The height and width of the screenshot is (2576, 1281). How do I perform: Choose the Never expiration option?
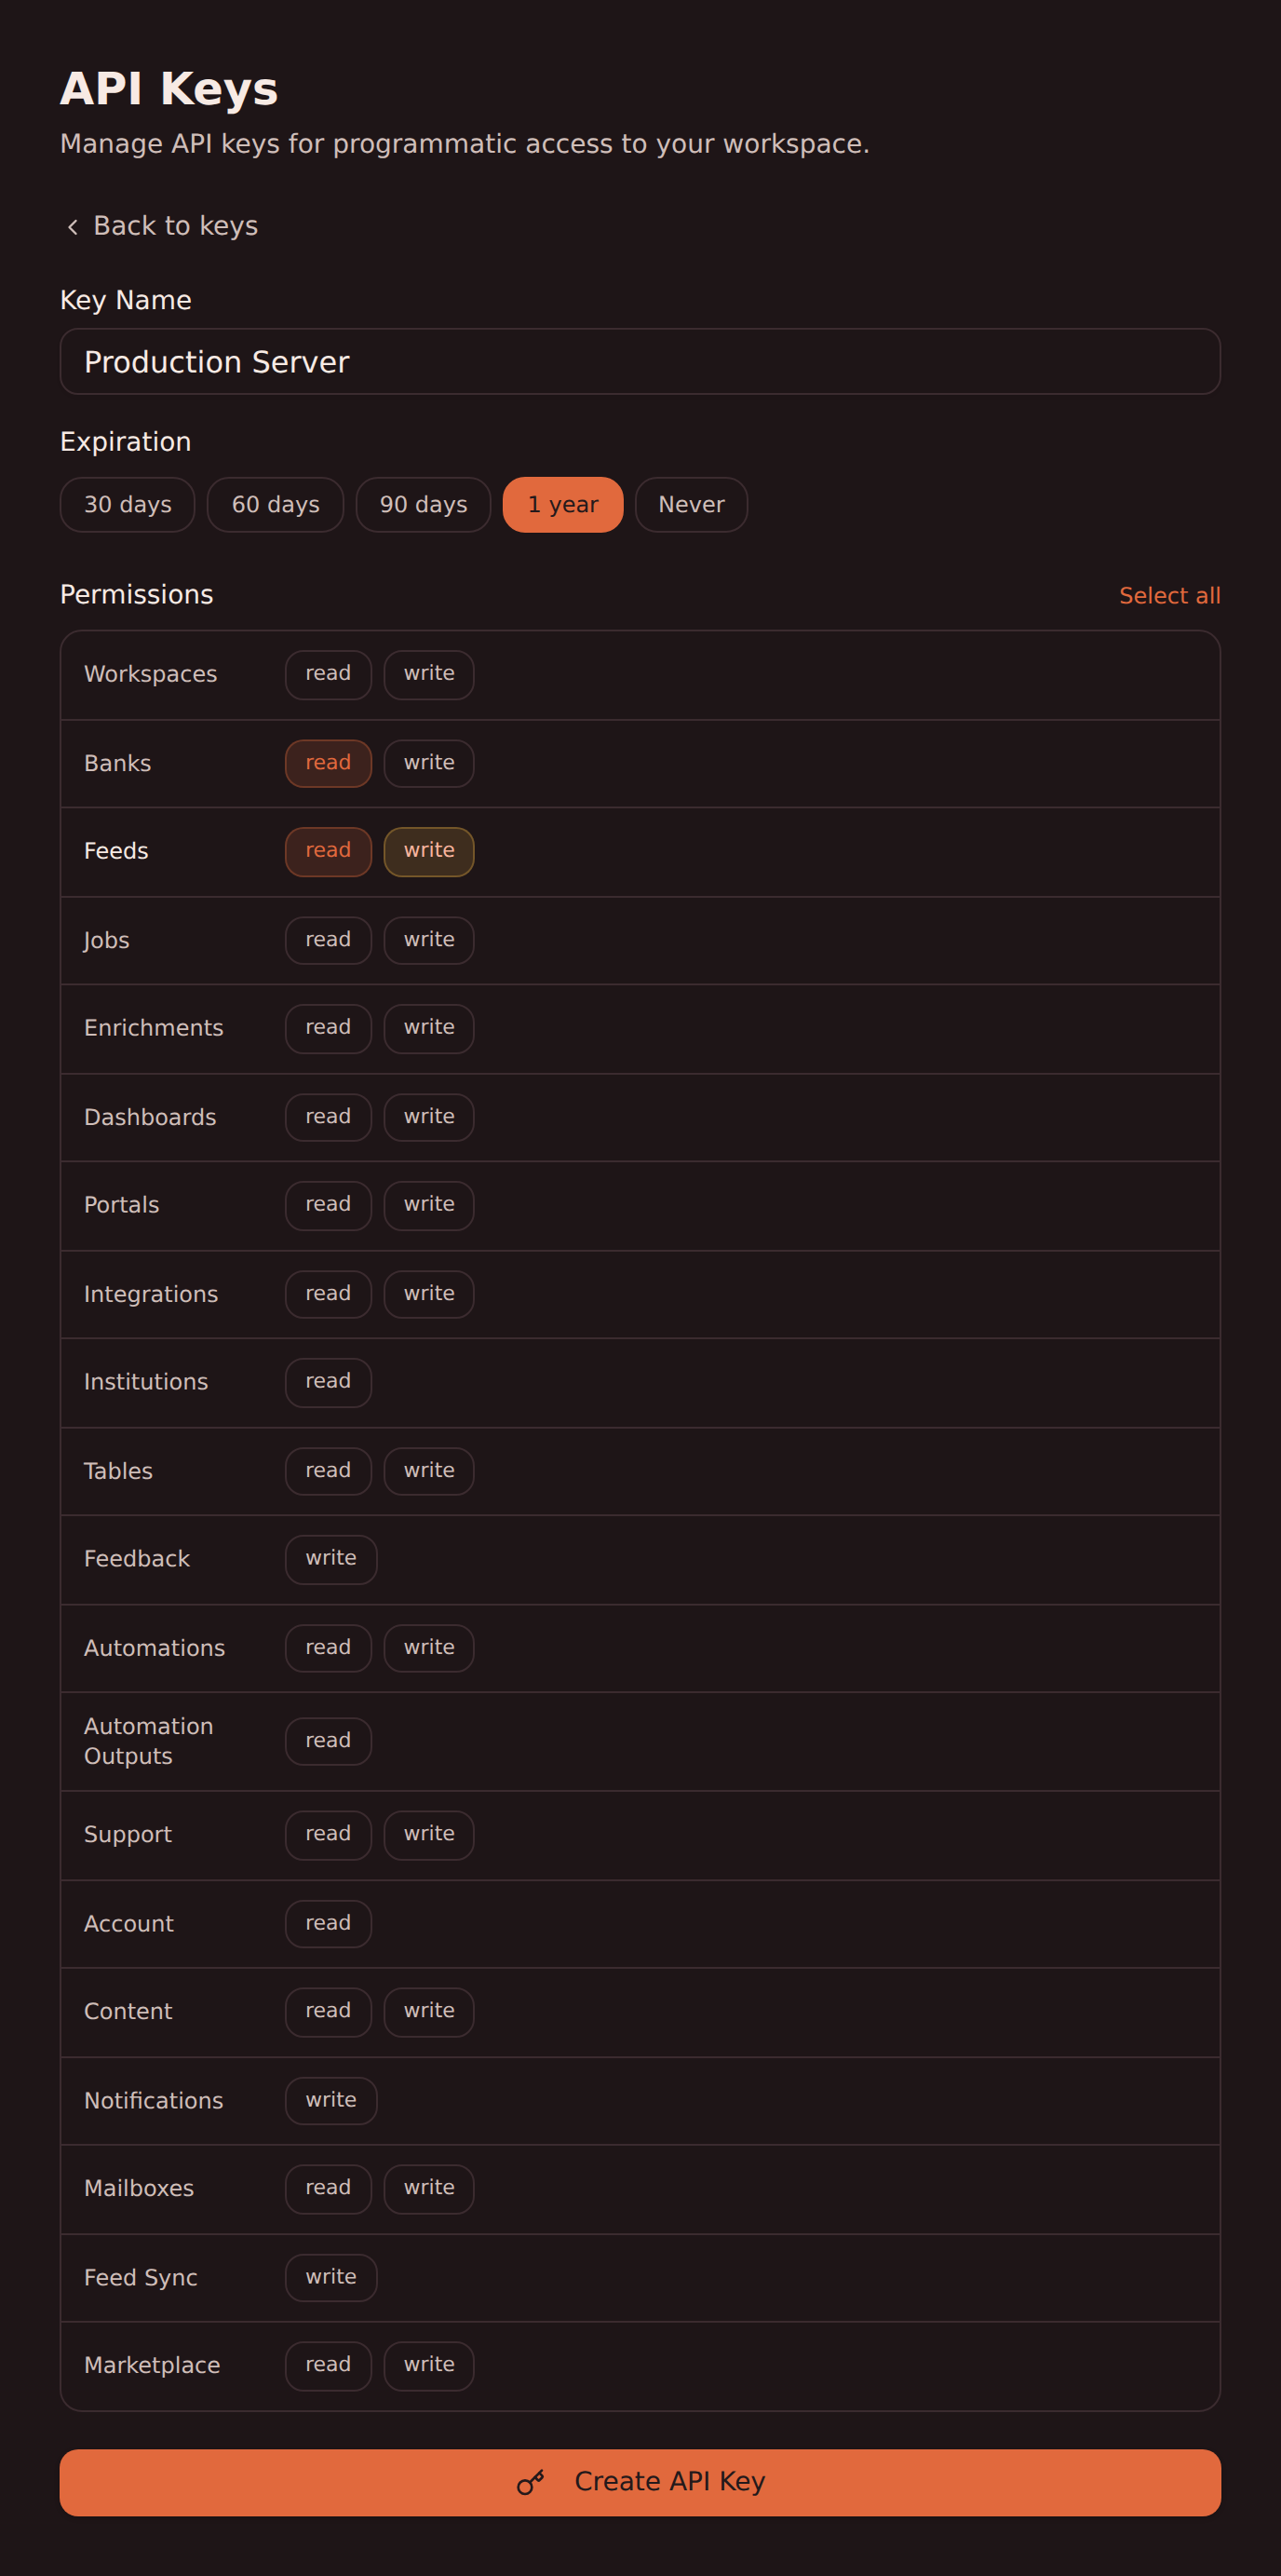(691, 504)
